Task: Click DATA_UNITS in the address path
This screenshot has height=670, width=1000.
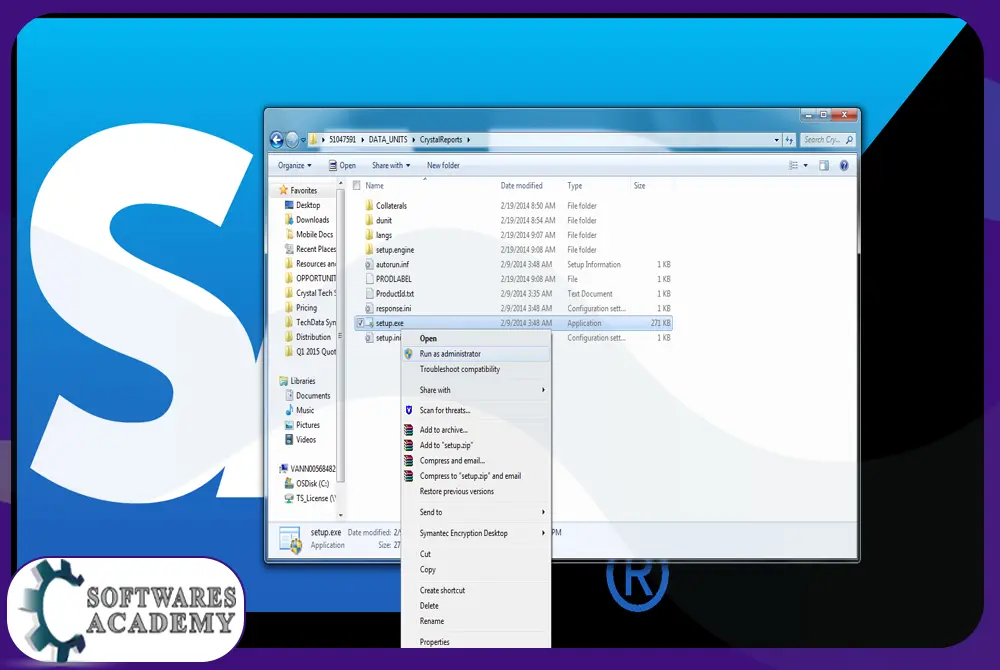Action: click(x=388, y=140)
